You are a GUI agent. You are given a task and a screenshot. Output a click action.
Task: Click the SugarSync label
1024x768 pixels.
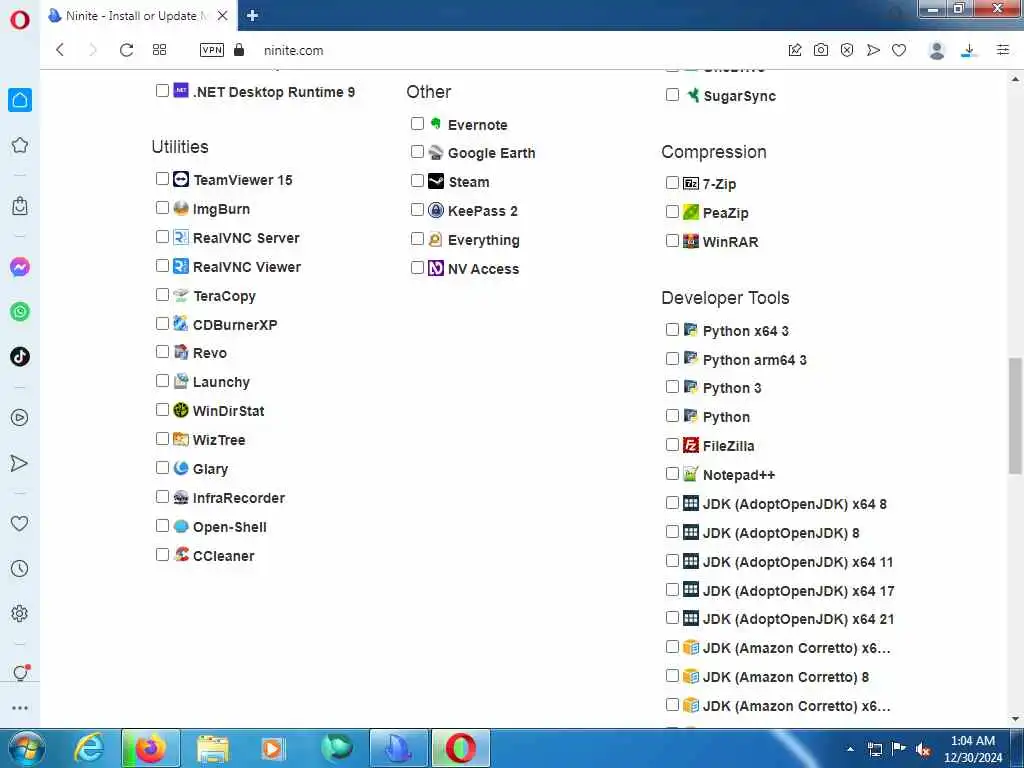[x=739, y=96]
